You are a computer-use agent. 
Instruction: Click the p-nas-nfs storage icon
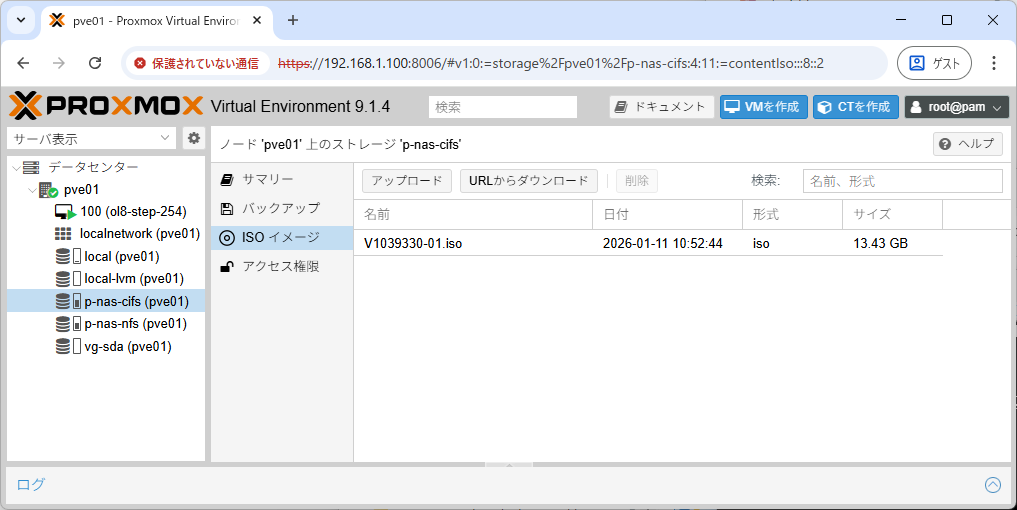[x=63, y=324]
